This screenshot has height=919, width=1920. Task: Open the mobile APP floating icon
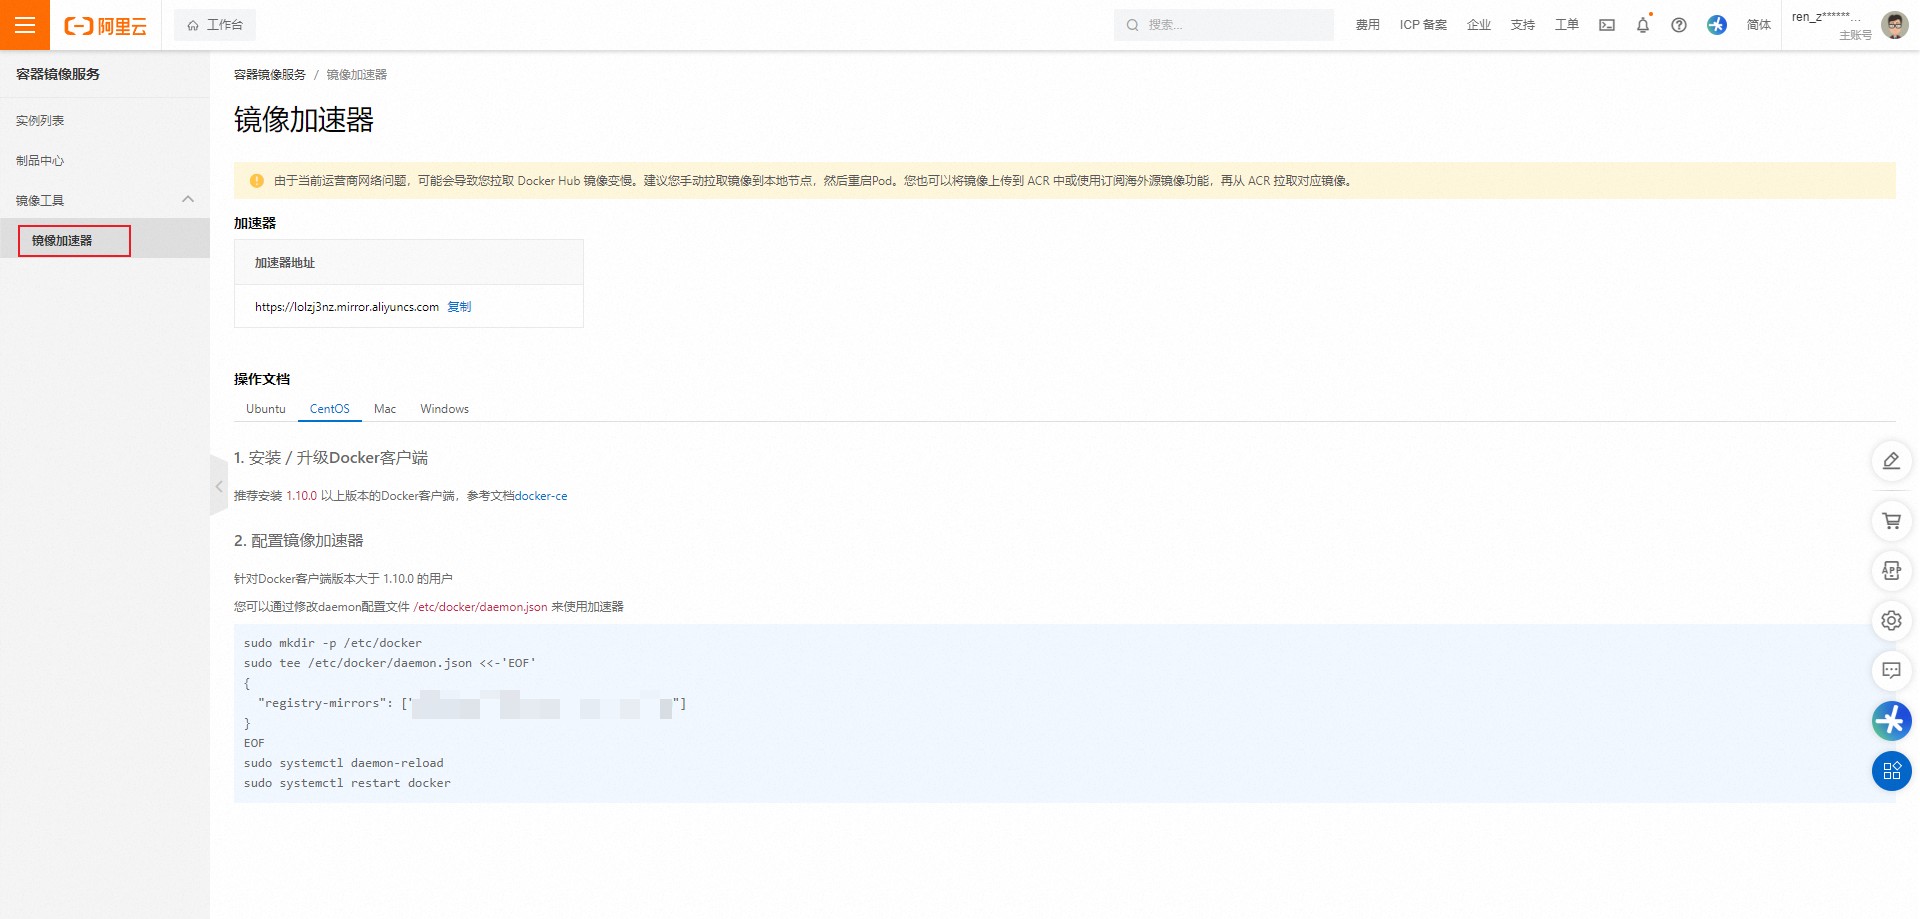coord(1891,571)
